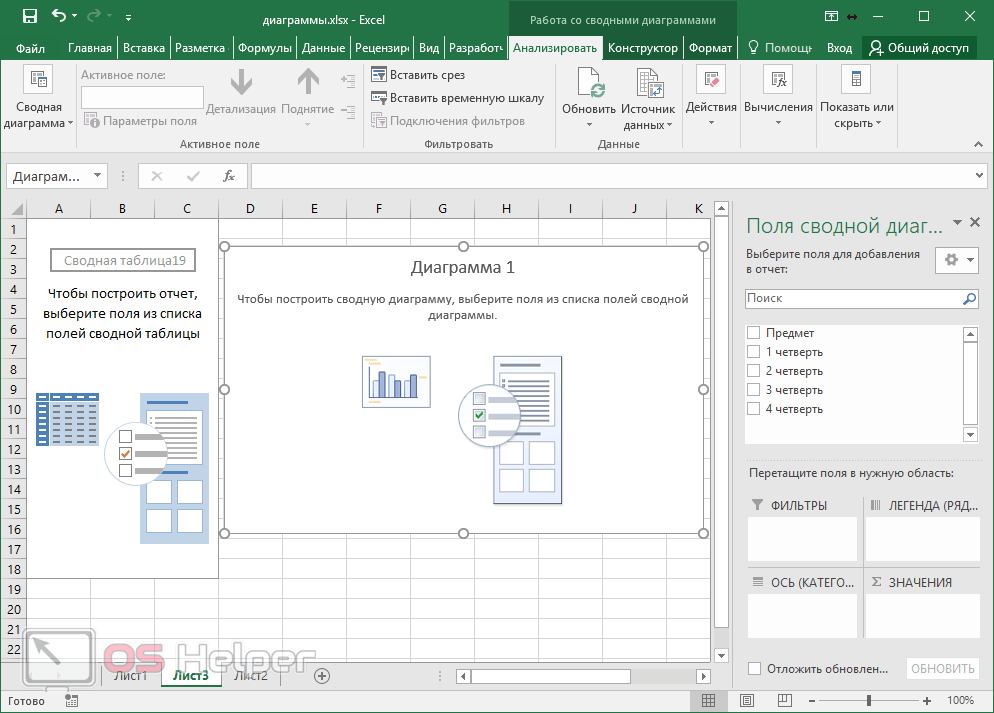This screenshot has height=713, width=994.
Task: Add a new sheet with plus icon
Action: click(322, 676)
